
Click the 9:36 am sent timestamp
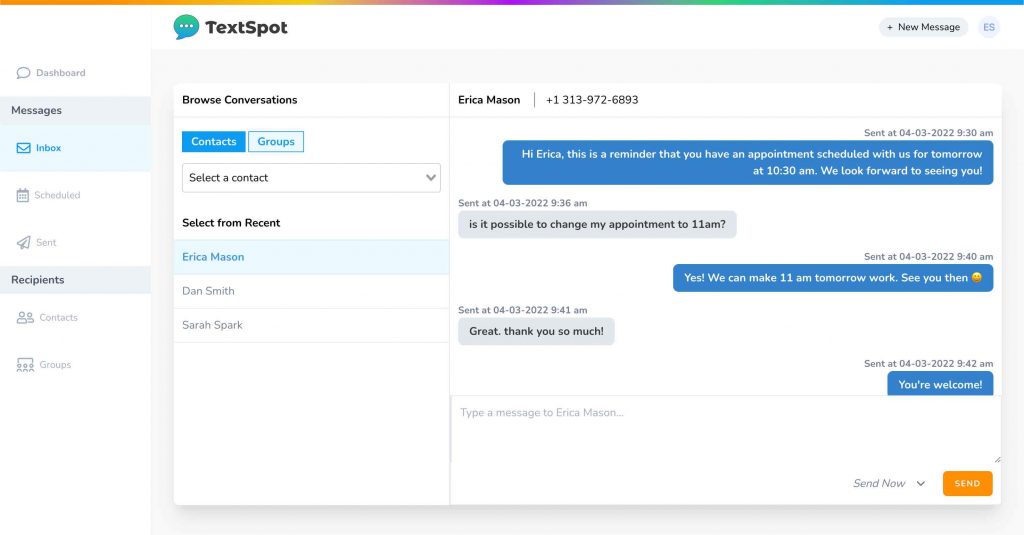click(522, 203)
